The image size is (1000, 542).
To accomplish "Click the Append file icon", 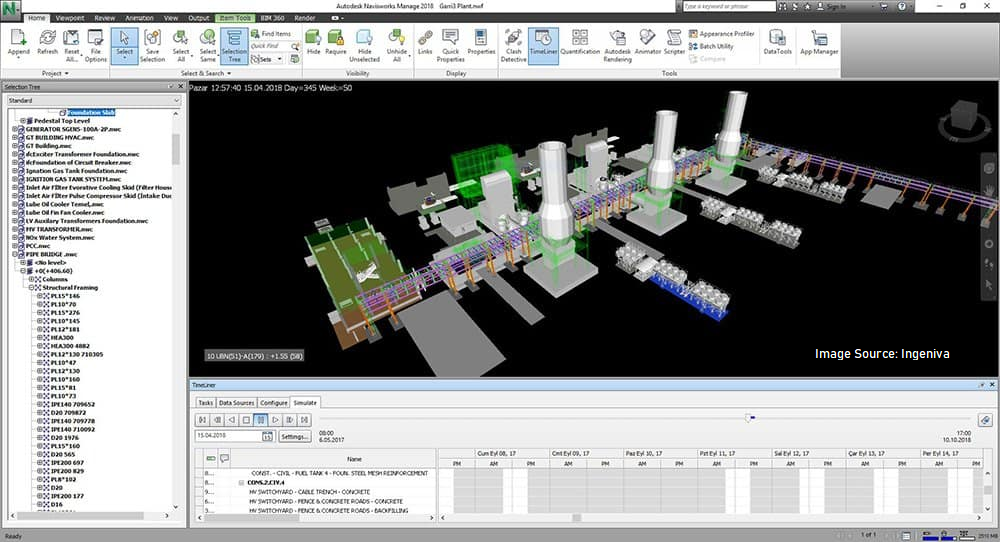I will [x=18, y=40].
